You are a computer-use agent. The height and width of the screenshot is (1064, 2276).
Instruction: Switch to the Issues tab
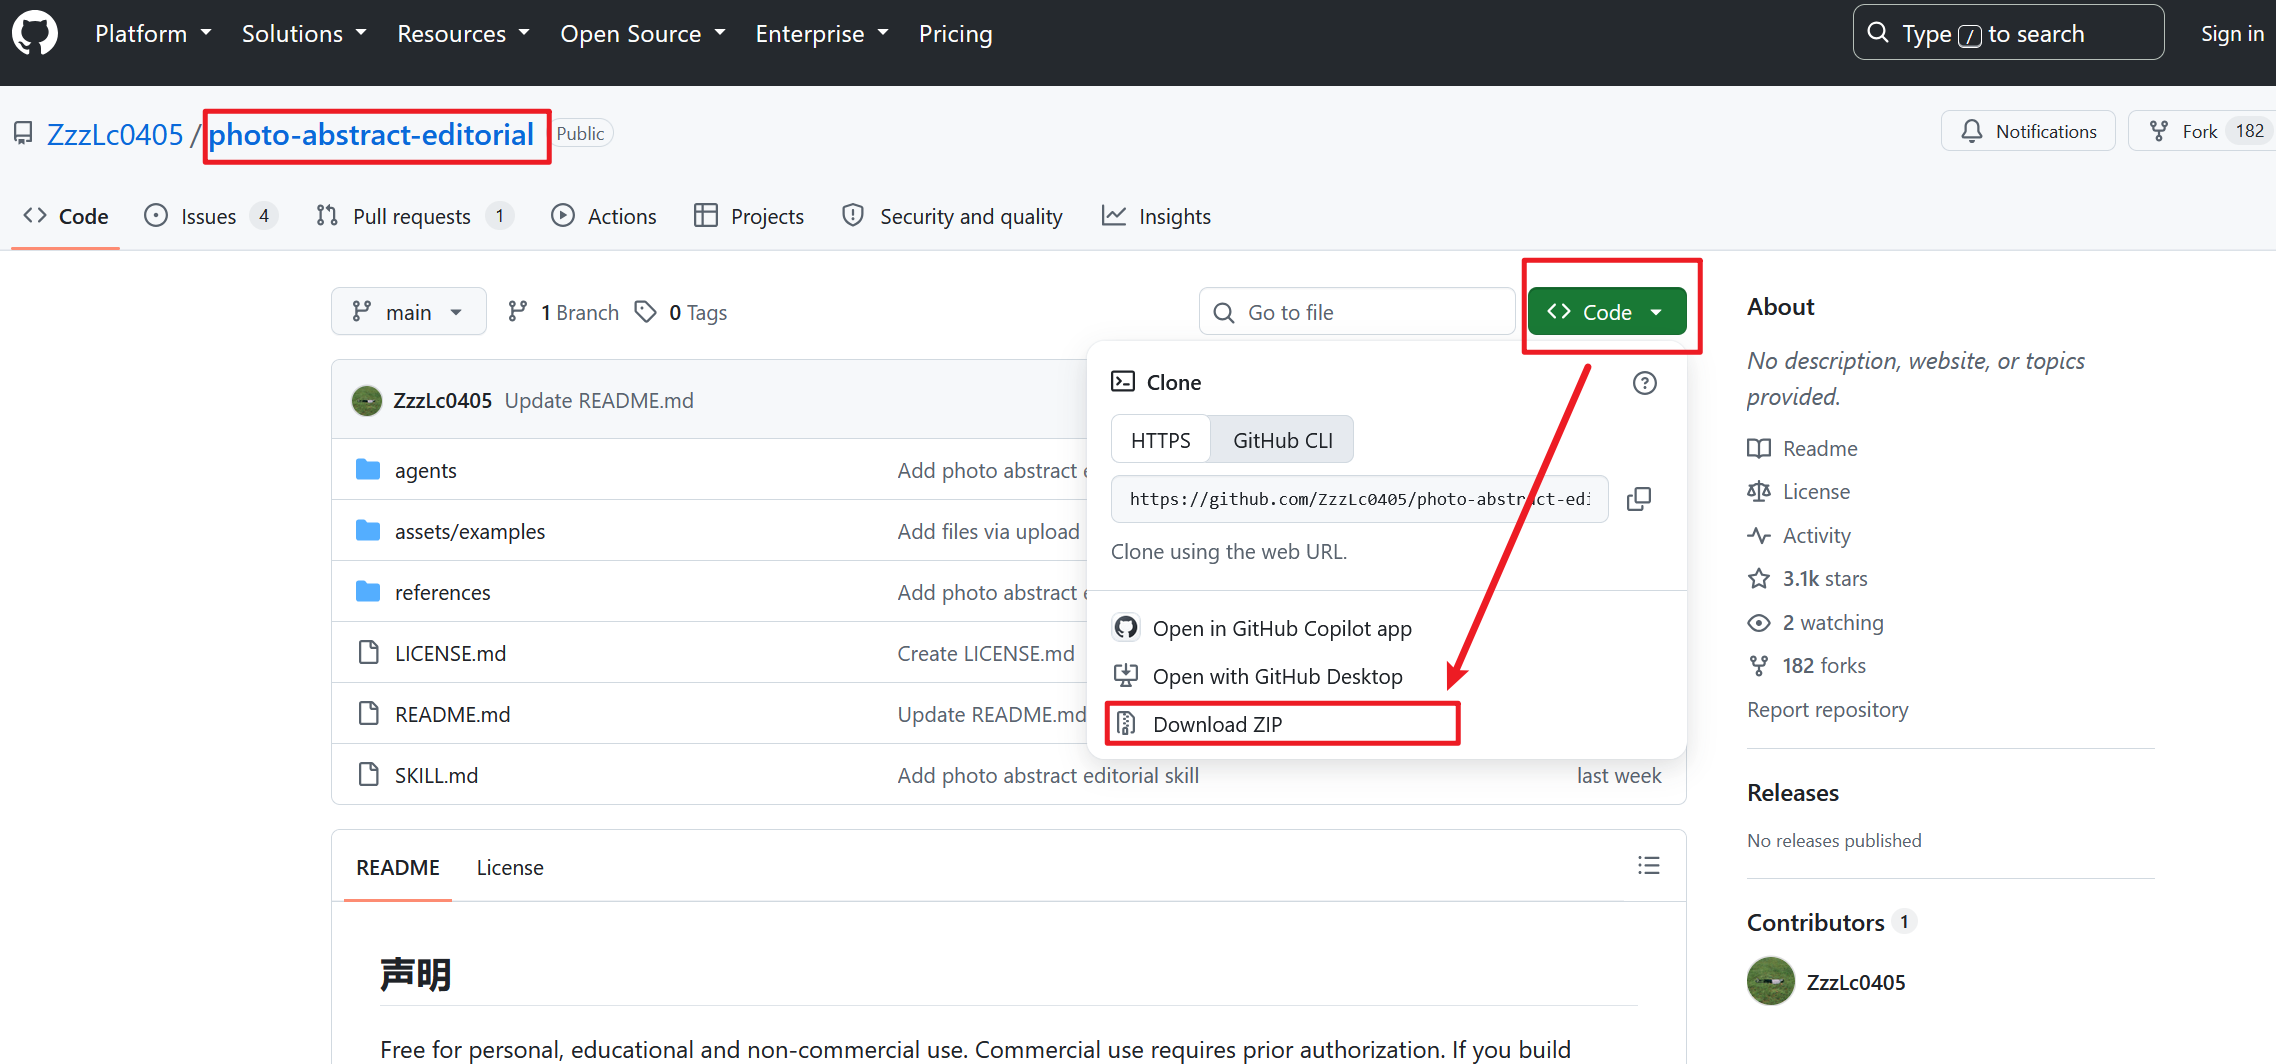click(x=211, y=216)
